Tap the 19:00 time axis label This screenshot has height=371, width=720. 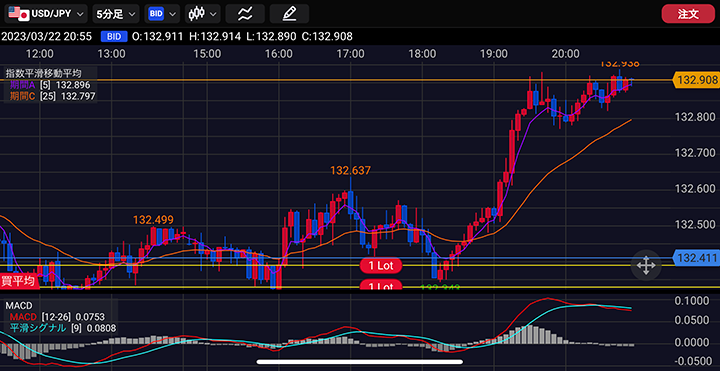(494, 54)
